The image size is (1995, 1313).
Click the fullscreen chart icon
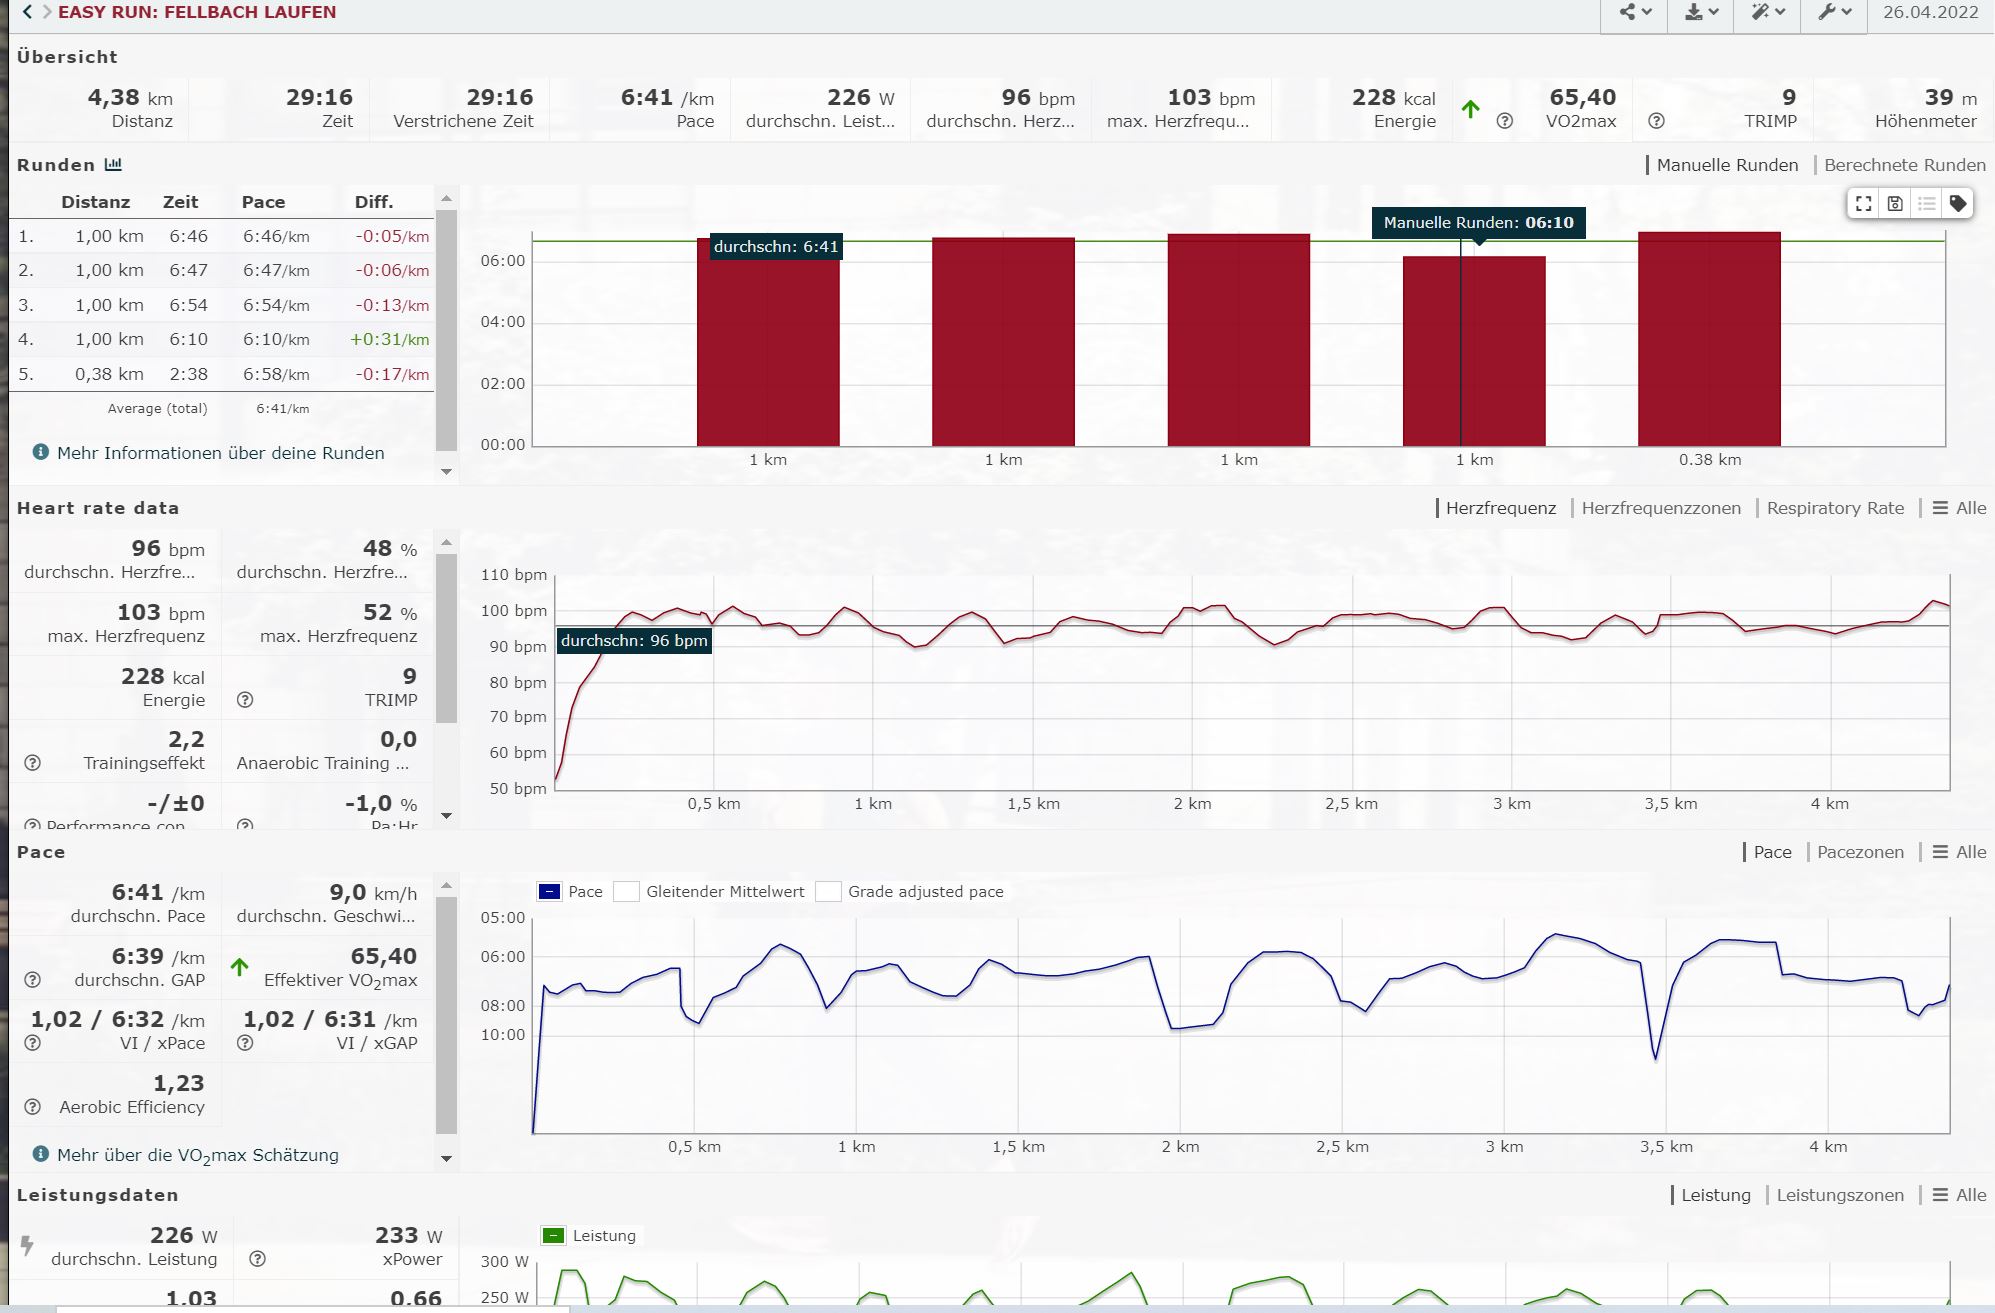tap(1863, 204)
